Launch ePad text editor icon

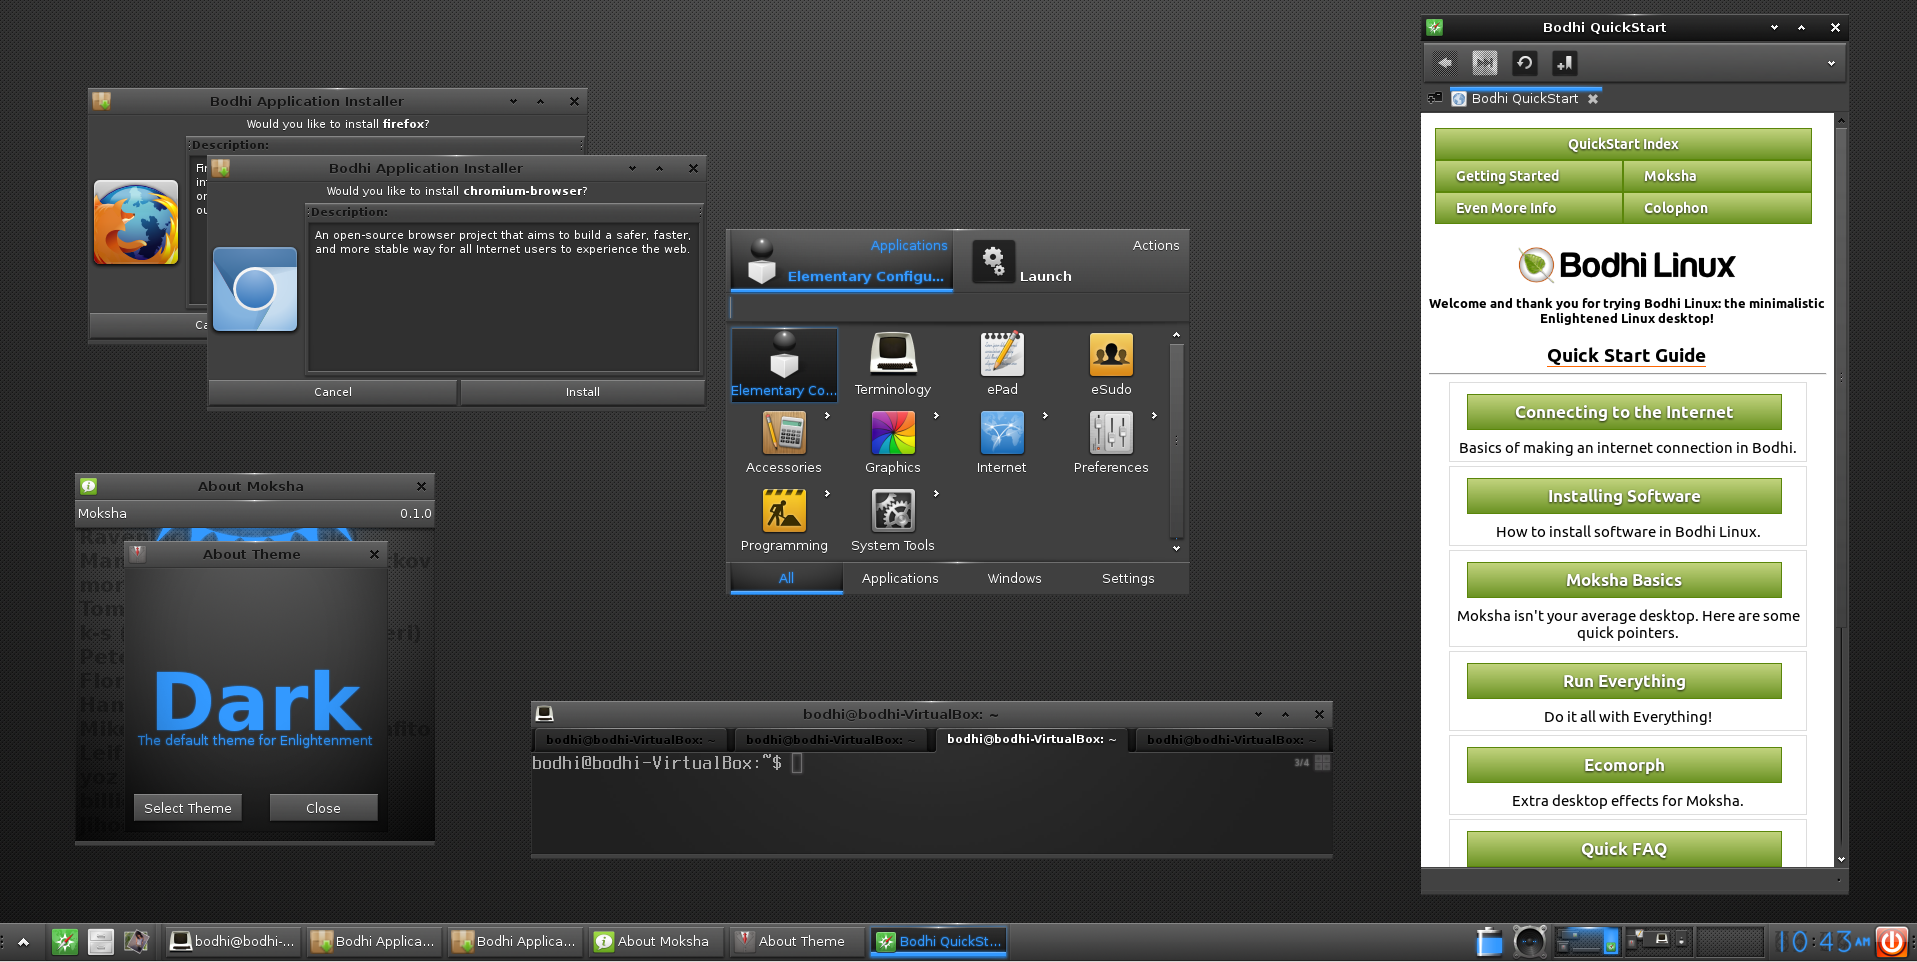1002,353
